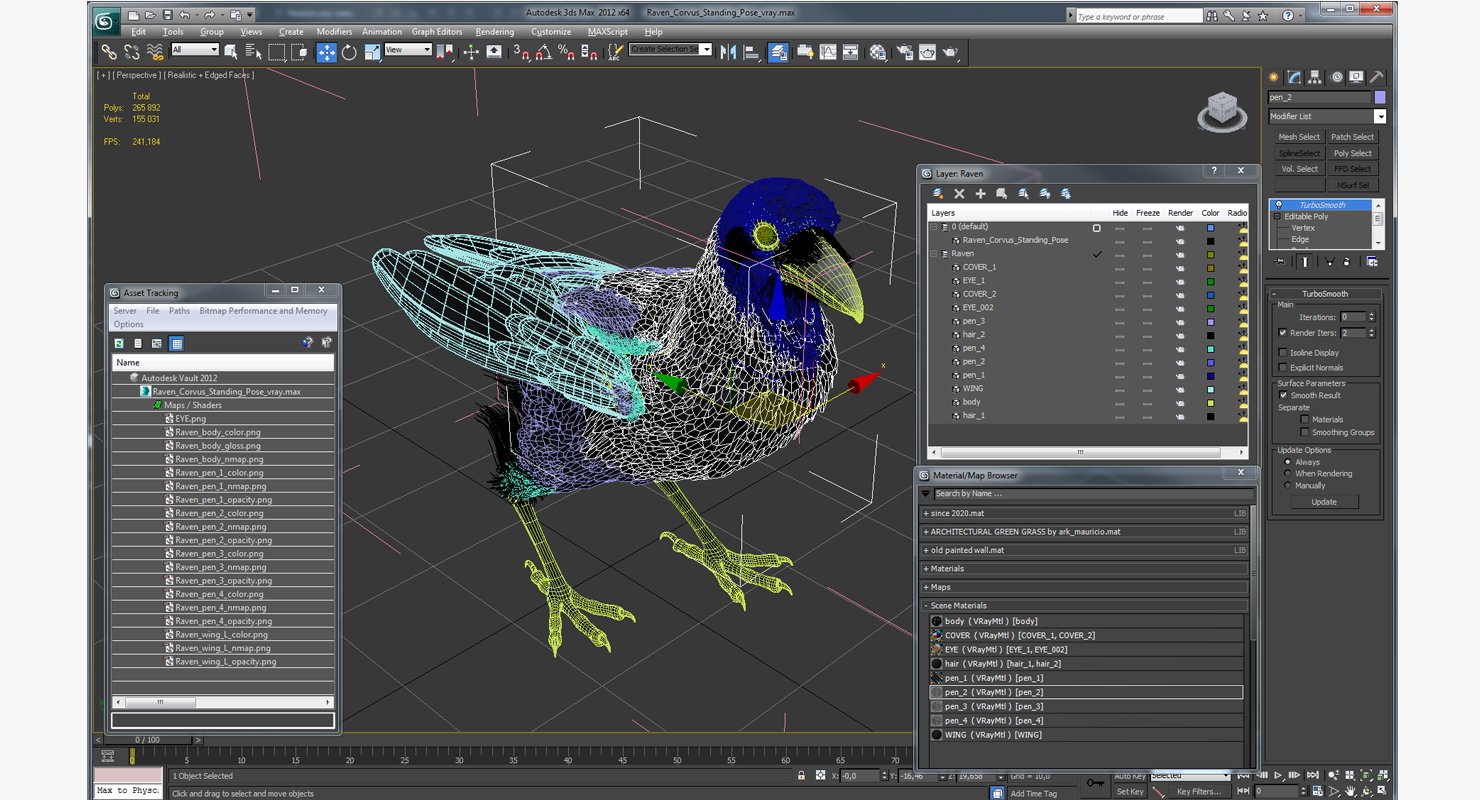
Task: Collapse the Raven layer in Layer dialog
Action: pyautogui.click(x=934, y=254)
